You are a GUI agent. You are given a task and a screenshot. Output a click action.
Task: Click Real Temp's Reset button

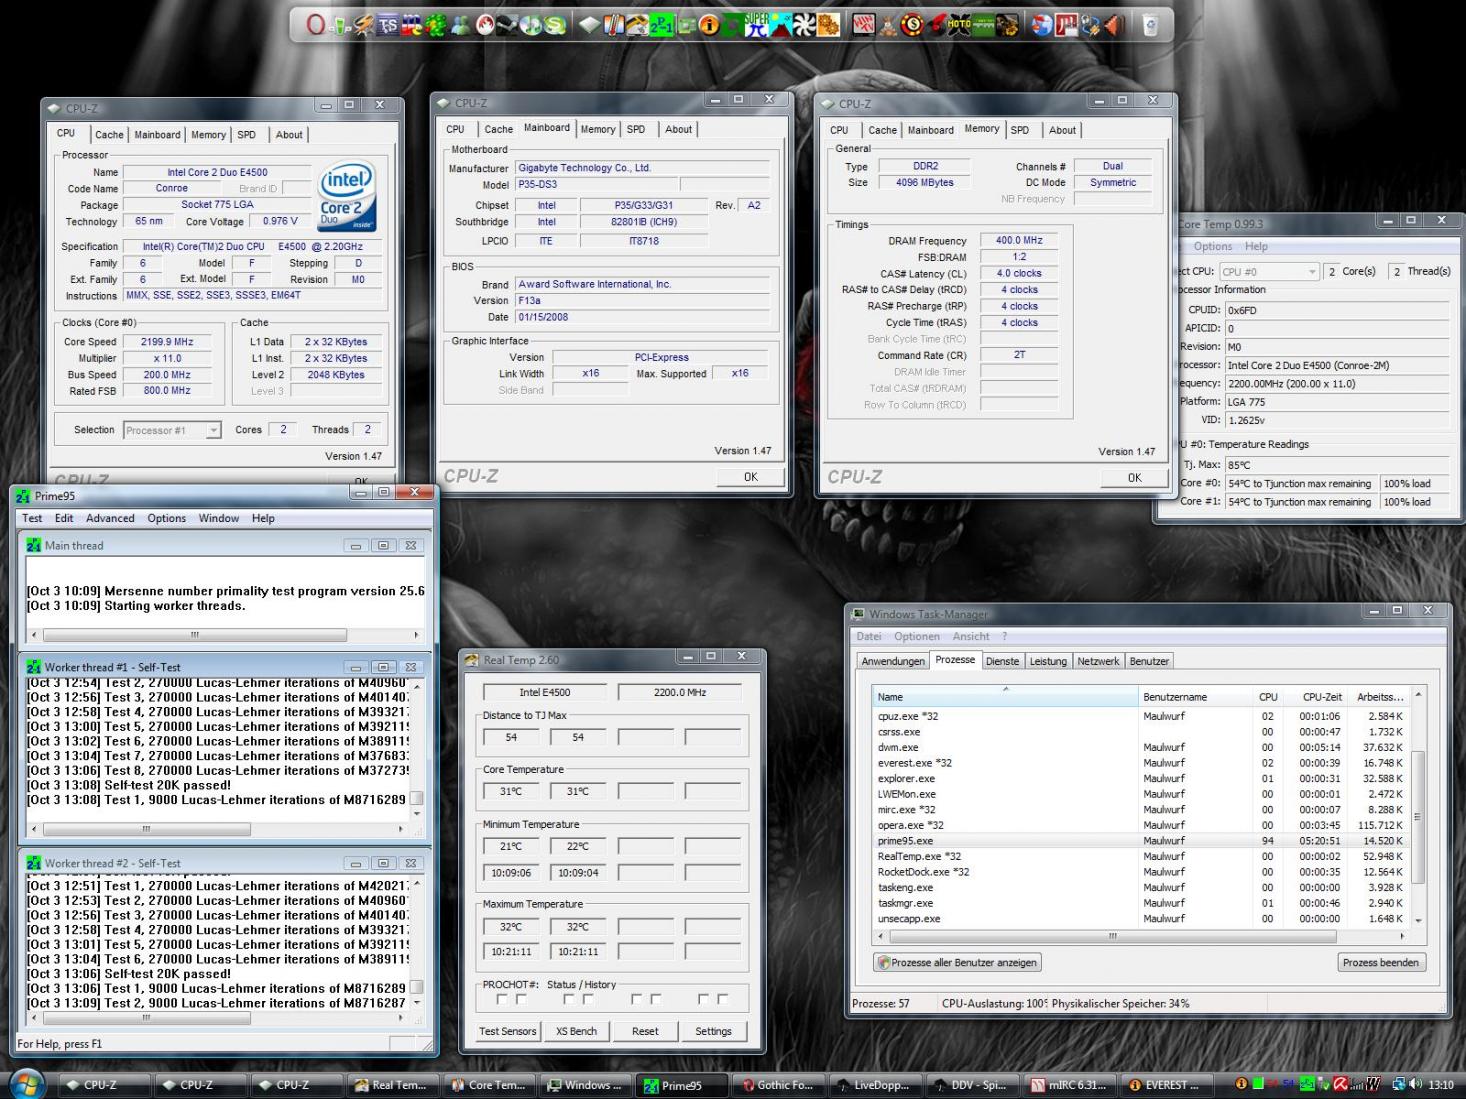(645, 1031)
